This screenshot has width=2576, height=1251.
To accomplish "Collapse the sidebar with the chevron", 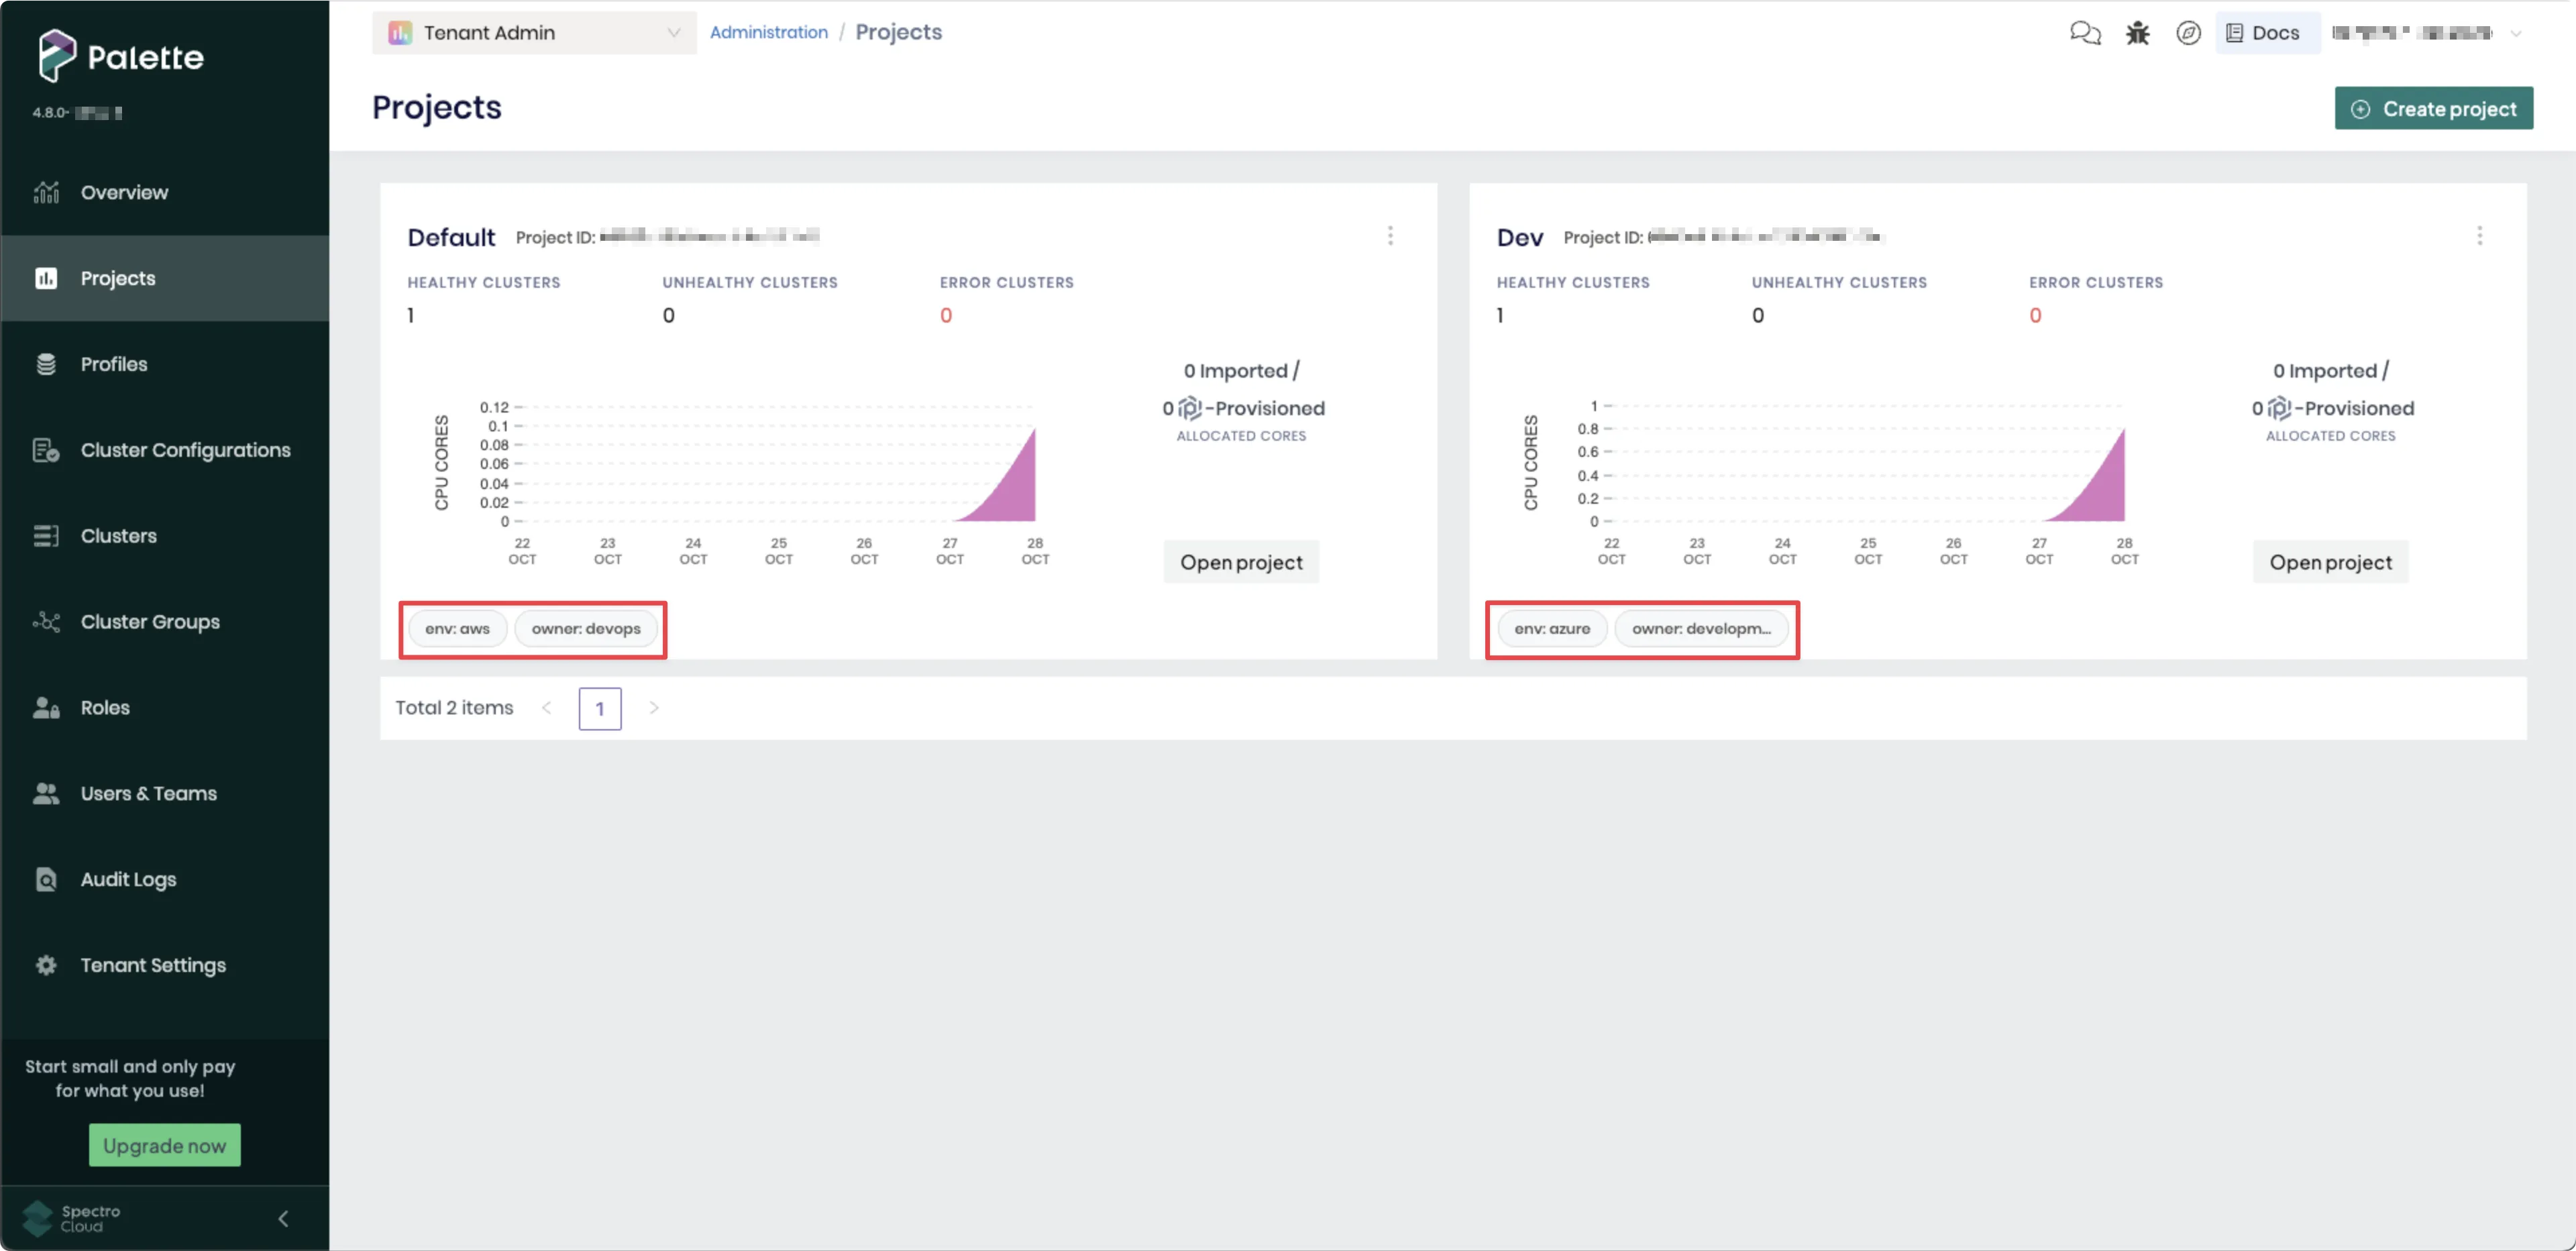I will [x=282, y=1218].
